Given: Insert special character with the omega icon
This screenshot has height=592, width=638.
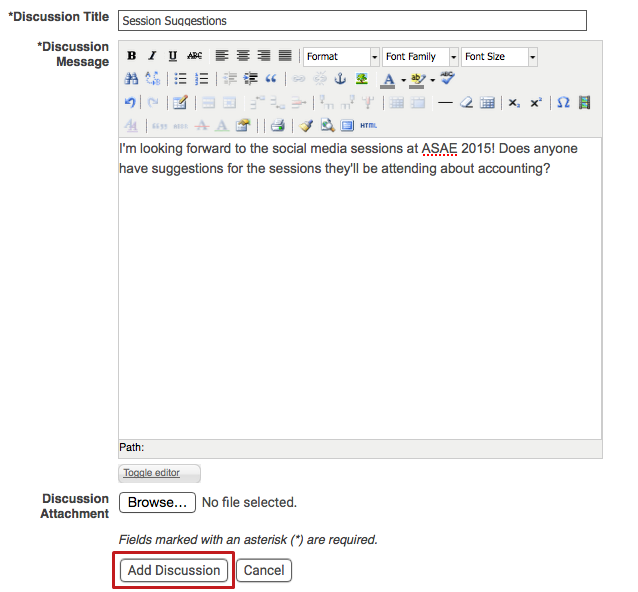Looking at the screenshot, I should pos(563,102).
